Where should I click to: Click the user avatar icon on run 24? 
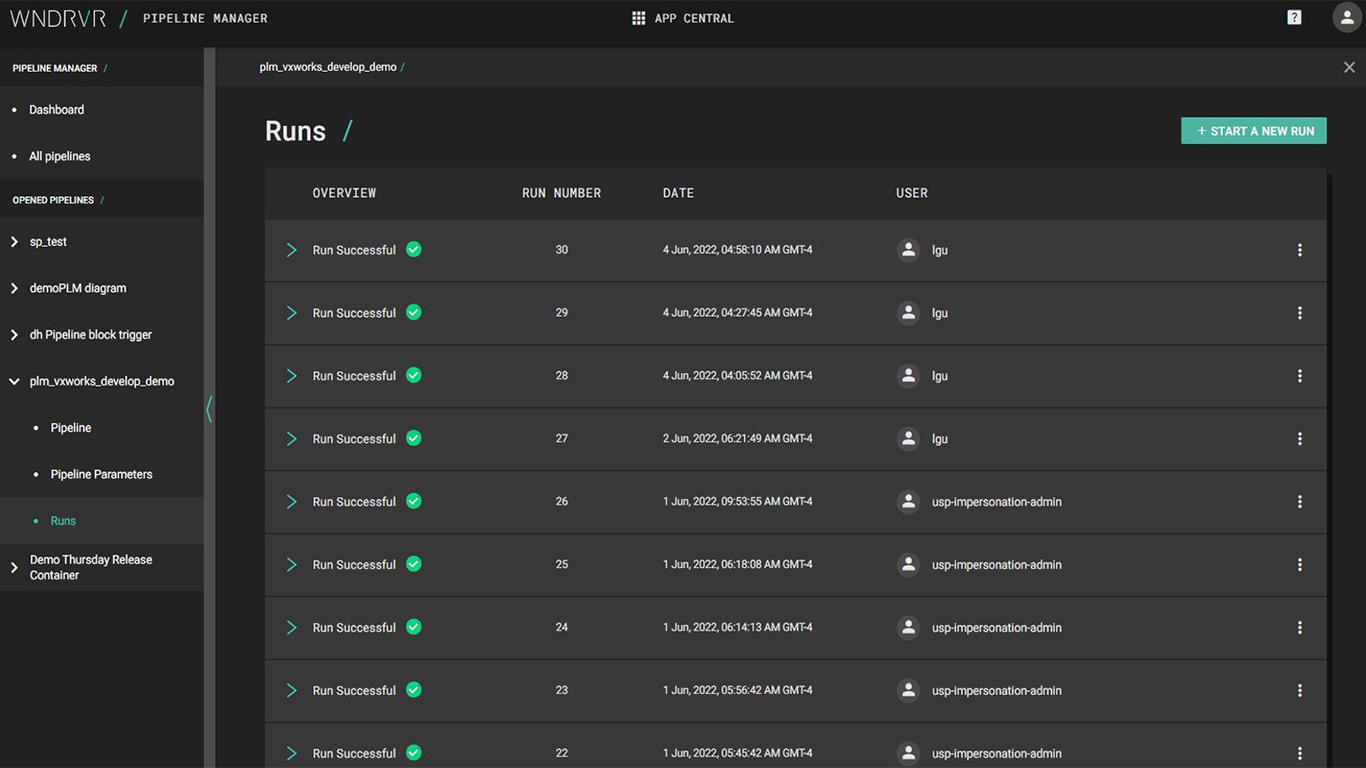tap(908, 628)
